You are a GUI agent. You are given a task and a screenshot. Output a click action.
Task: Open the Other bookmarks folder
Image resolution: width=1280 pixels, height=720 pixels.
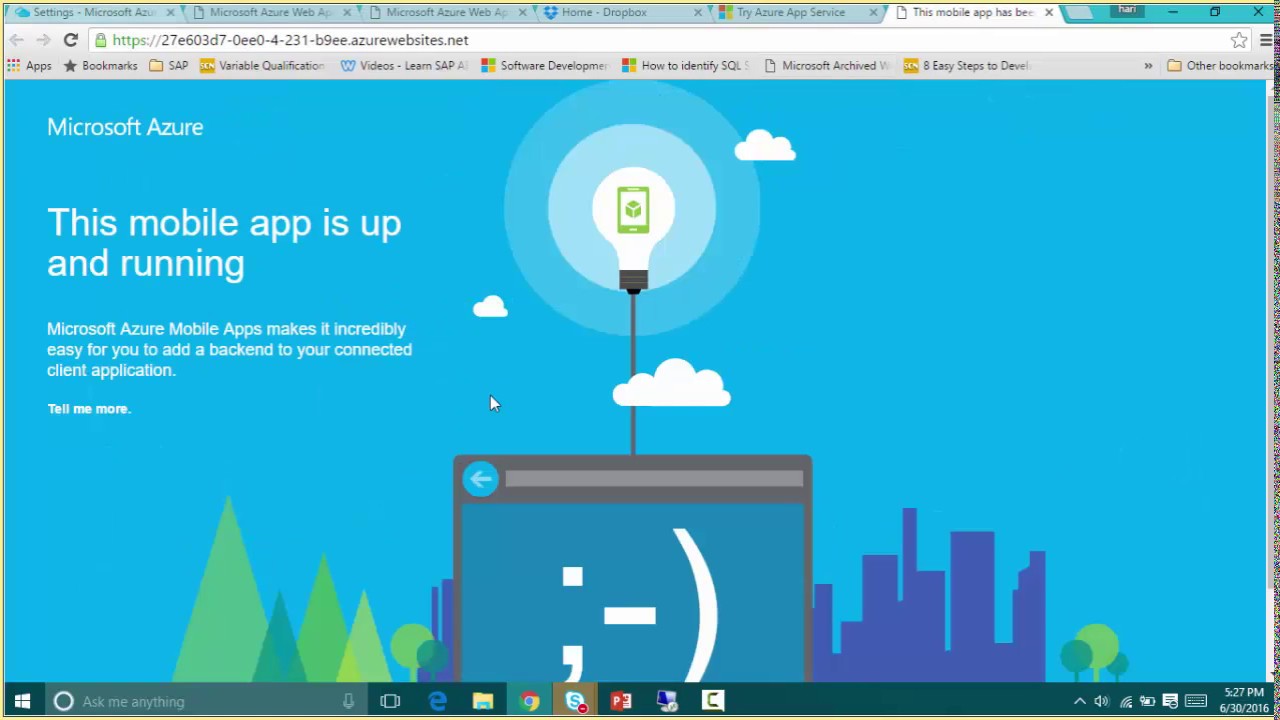pyautogui.click(x=1220, y=65)
